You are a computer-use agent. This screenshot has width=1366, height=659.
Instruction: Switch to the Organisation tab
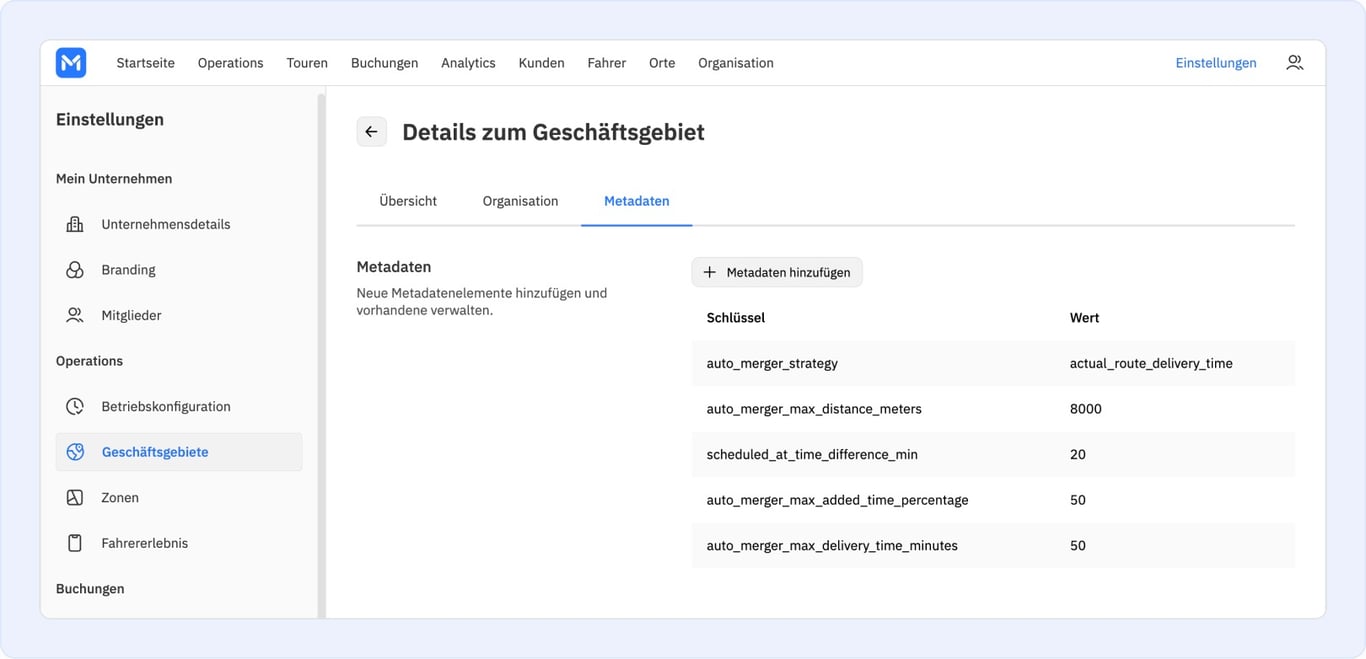520,201
